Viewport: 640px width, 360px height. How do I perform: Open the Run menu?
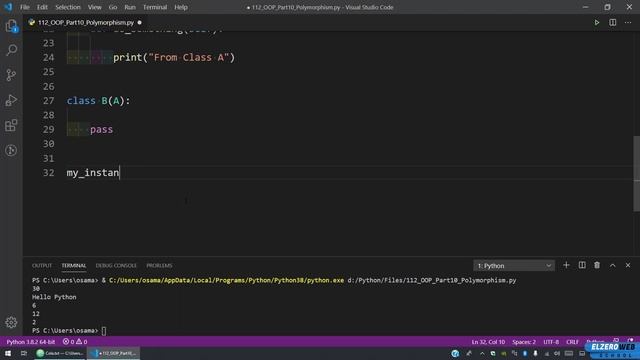[130, 7]
